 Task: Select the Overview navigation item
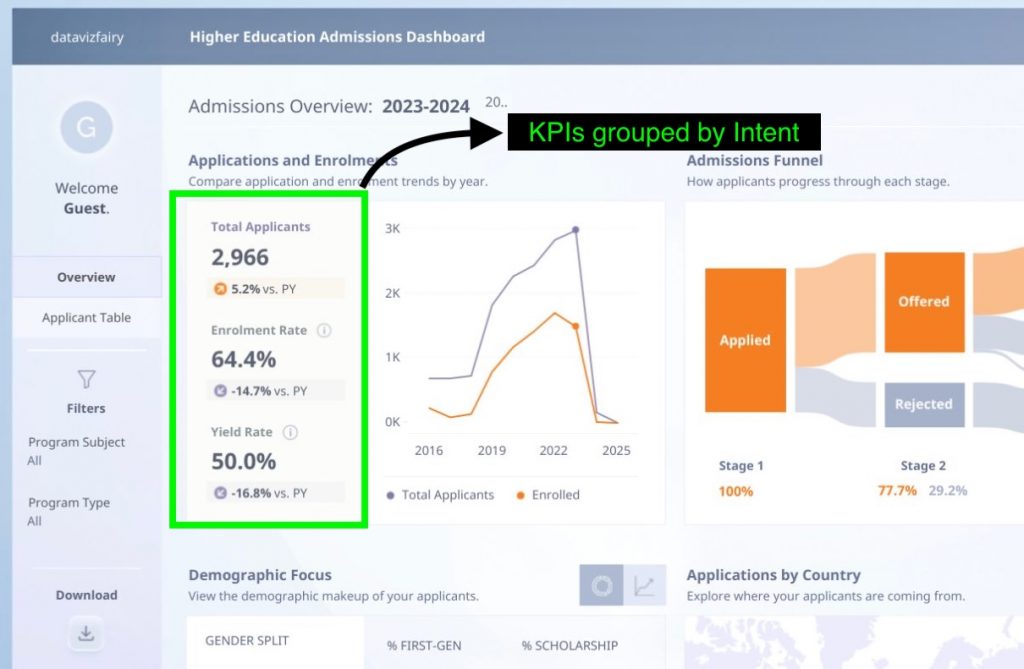coord(86,277)
